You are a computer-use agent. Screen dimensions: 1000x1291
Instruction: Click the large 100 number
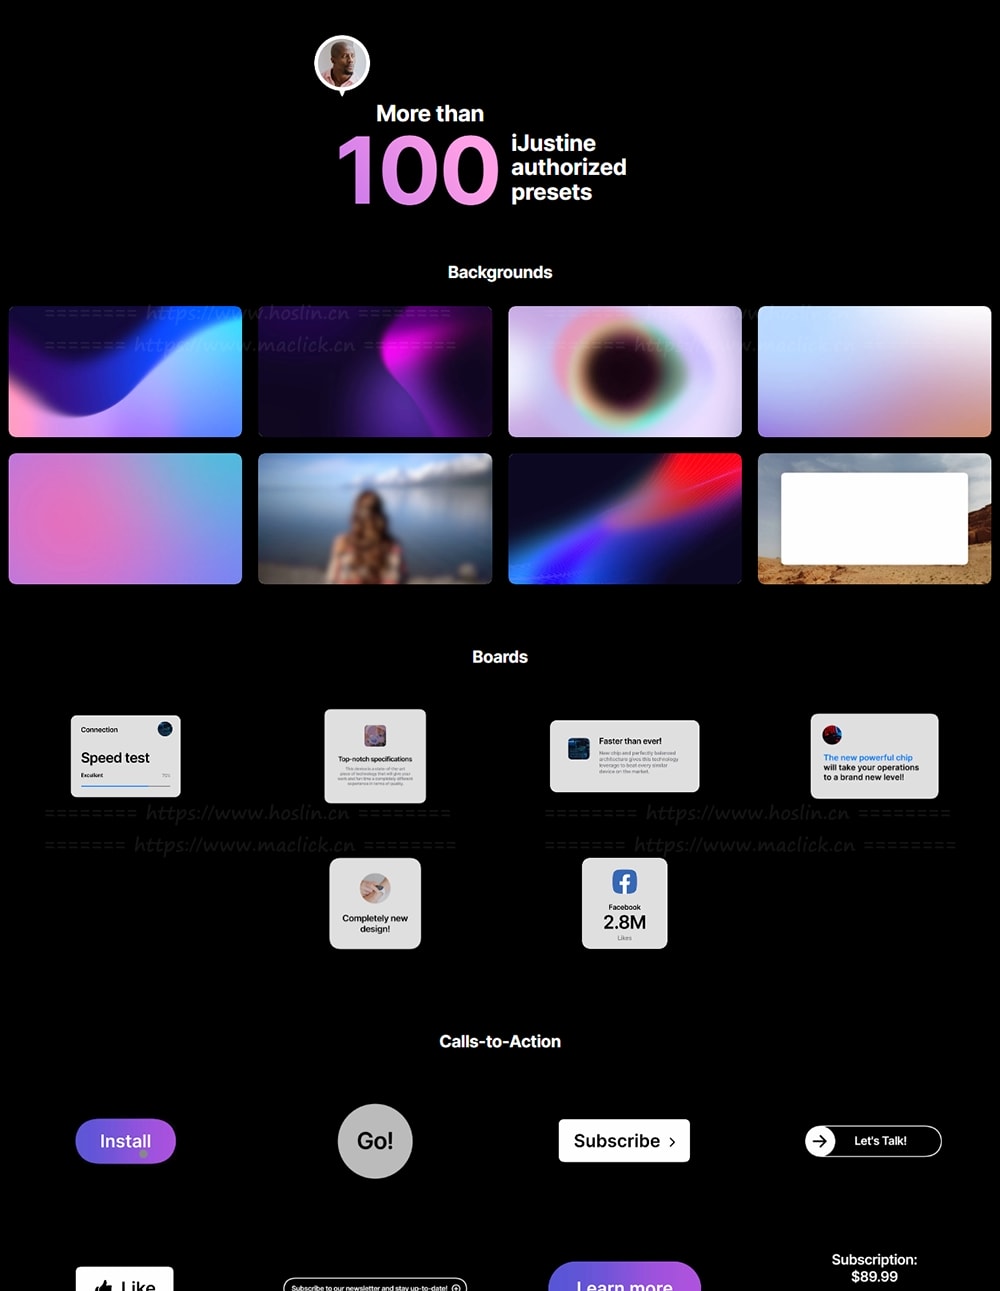click(x=417, y=171)
